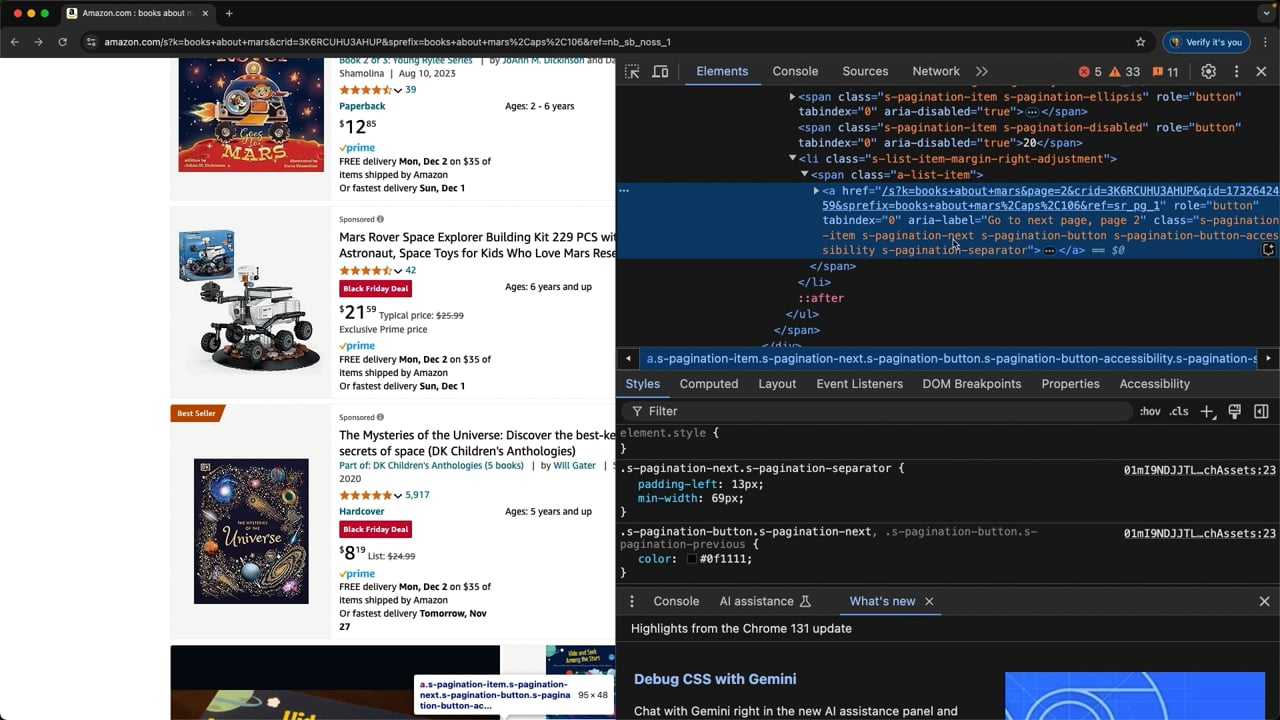Viewport: 1280px width, 720px height.
Task: Click the orange issues count badge
Action: point(1165,72)
